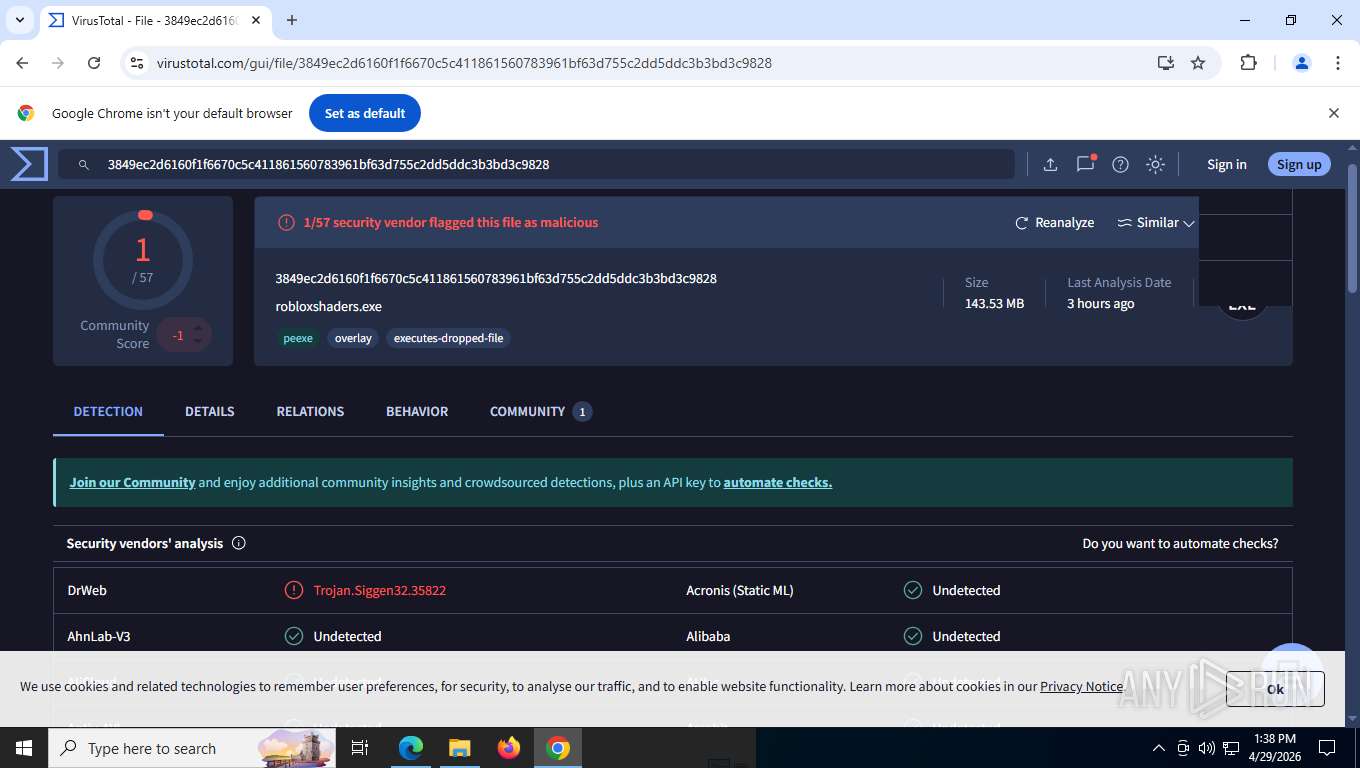Show hidden system tray icons
Viewport: 1360px width, 768px height.
1159,748
